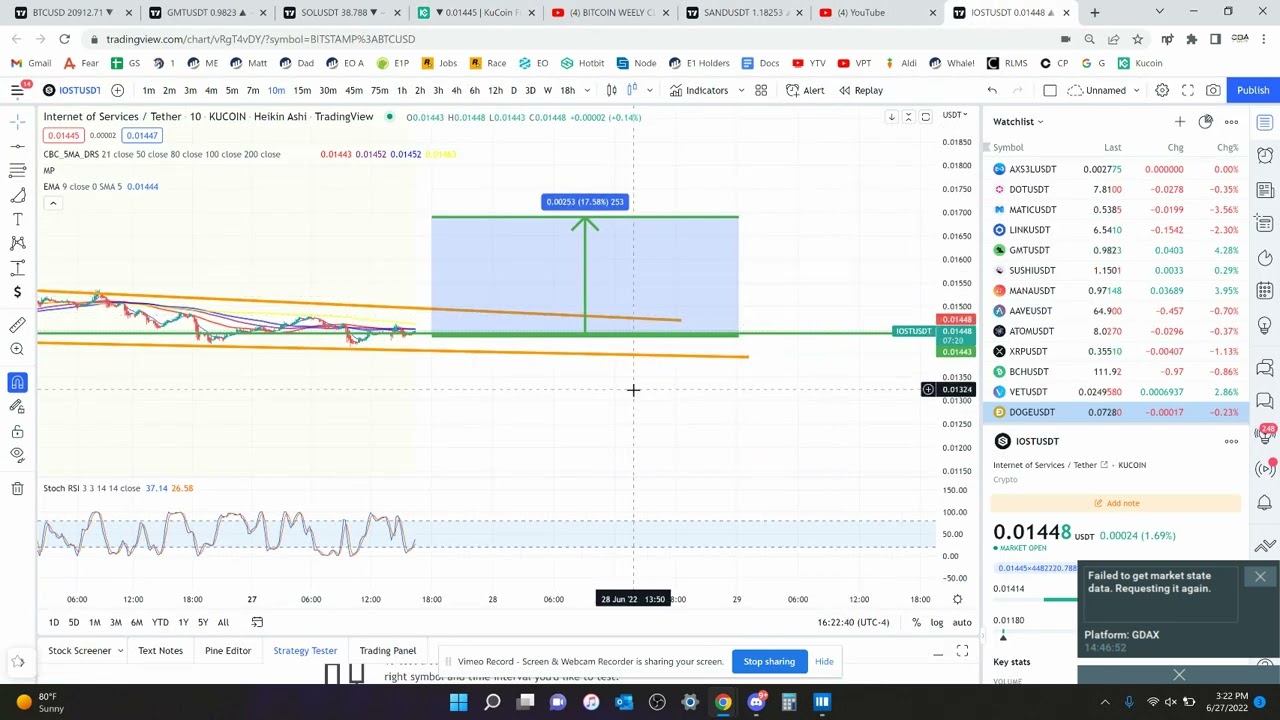This screenshot has height=720, width=1280.
Task: Set chart range to 1D
Action: tap(53, 622)
